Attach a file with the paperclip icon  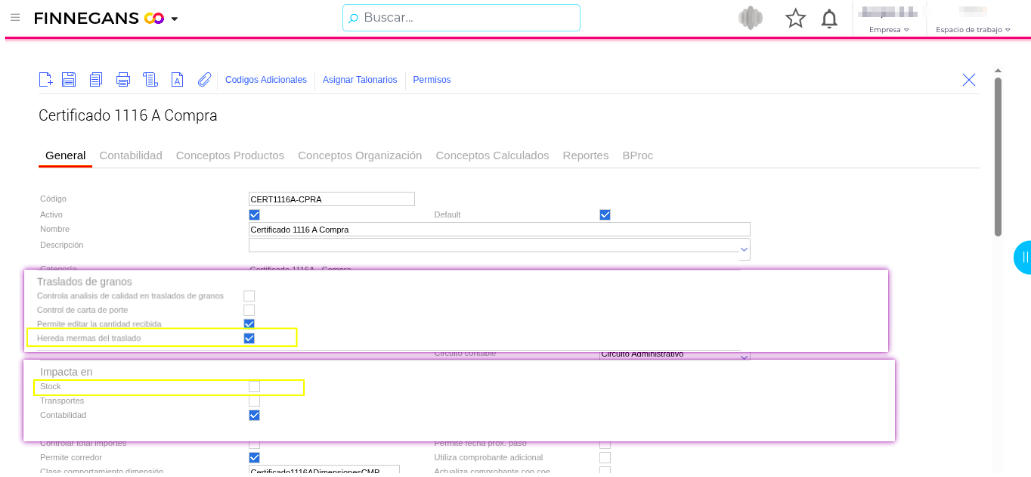click(204, 80)
